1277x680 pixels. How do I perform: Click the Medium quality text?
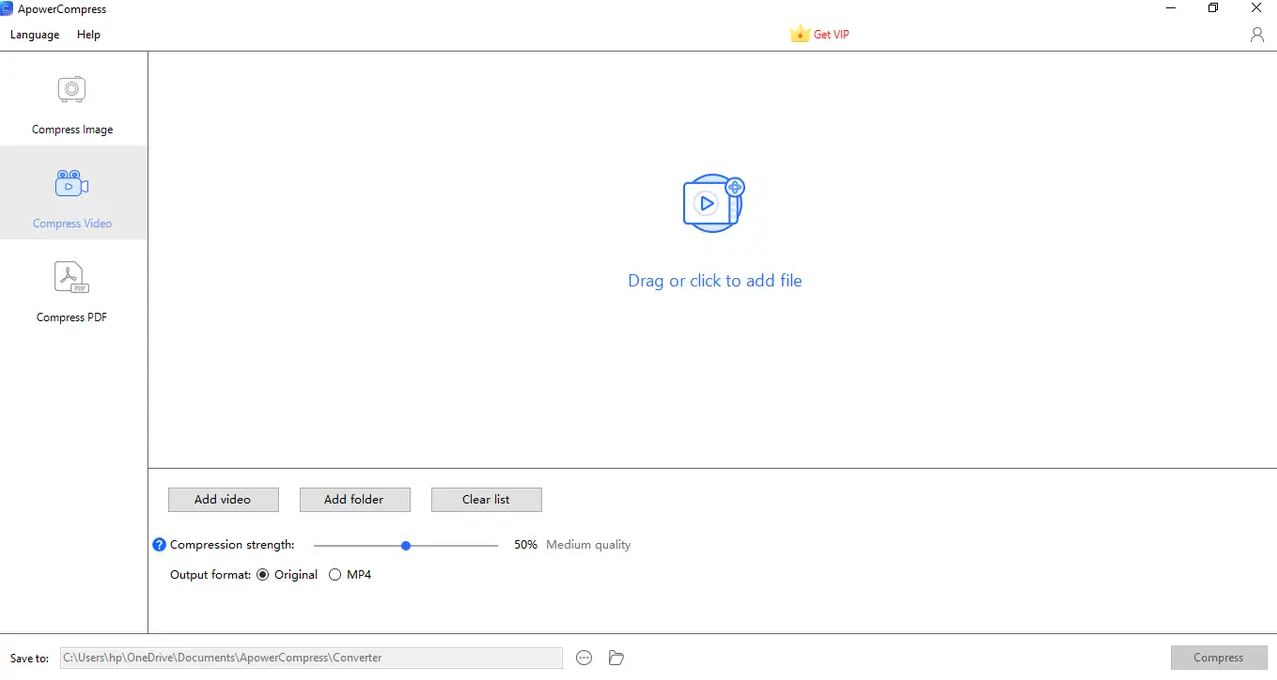coord(588,545)
